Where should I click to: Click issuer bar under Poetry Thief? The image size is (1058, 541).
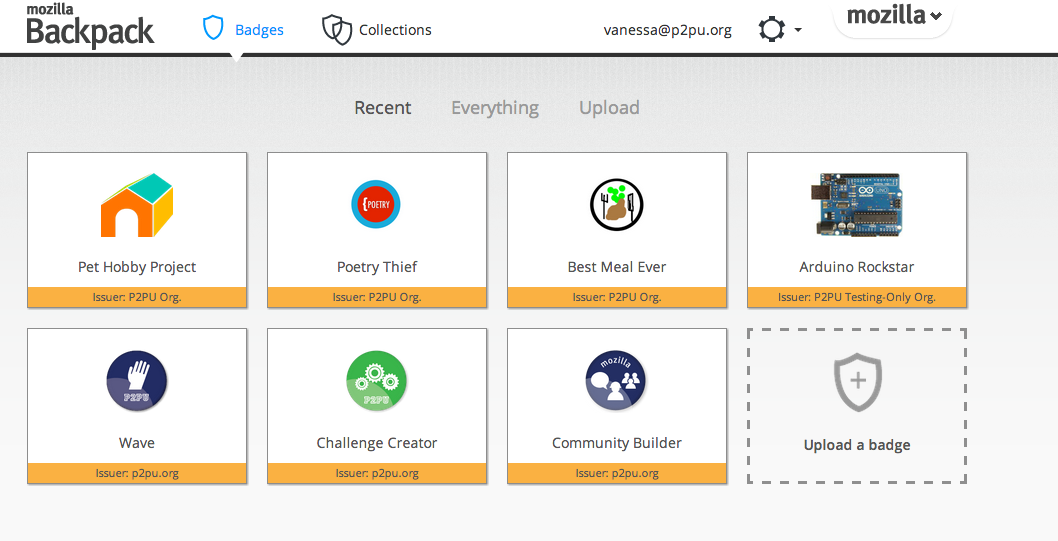(x=377, y=297)
